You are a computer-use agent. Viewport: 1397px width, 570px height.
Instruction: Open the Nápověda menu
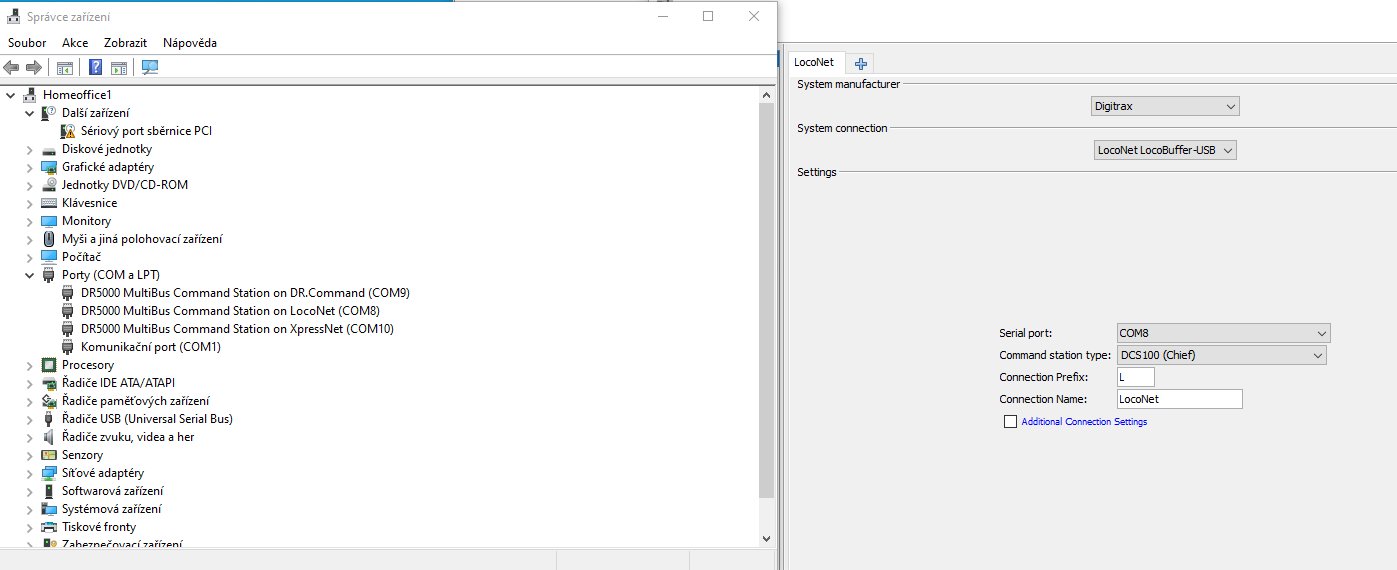coord(190,43)
